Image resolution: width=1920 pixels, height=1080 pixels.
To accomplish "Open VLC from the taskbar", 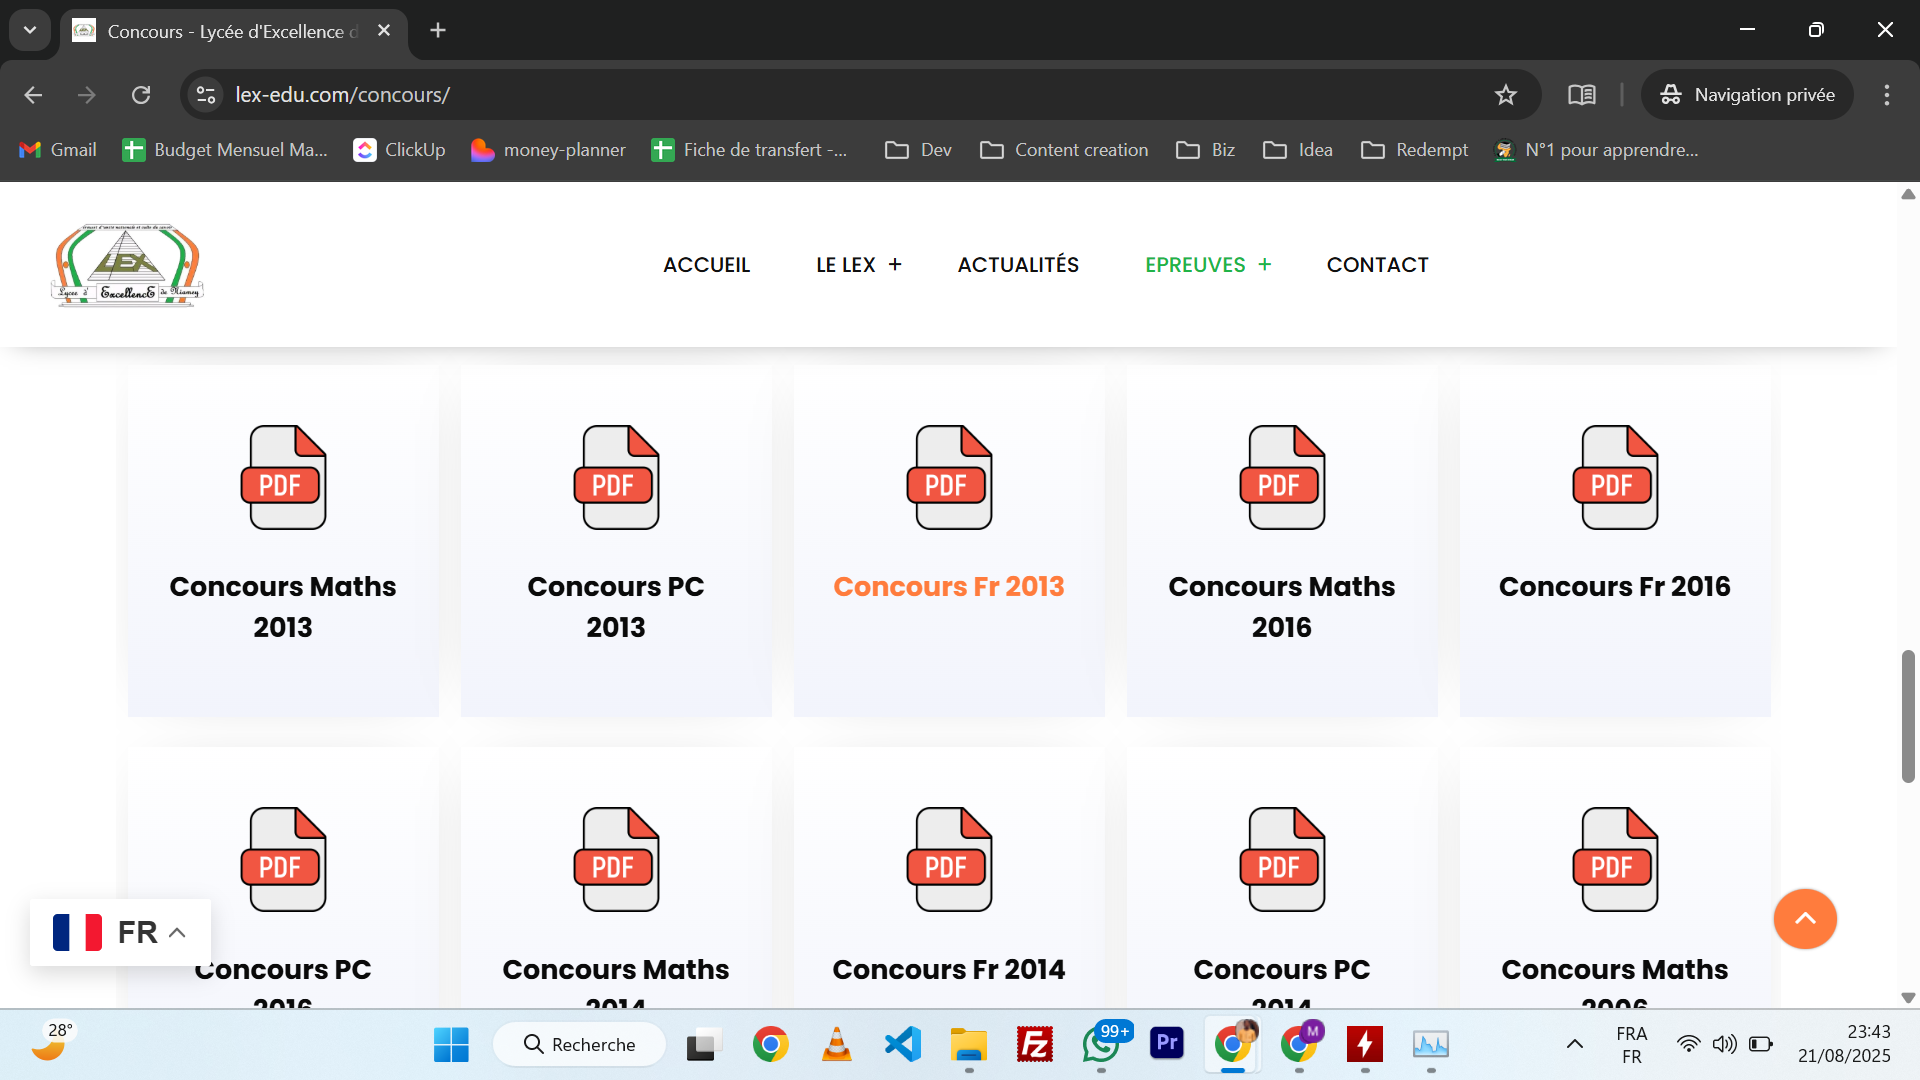I will click(x=836, y=1044).
